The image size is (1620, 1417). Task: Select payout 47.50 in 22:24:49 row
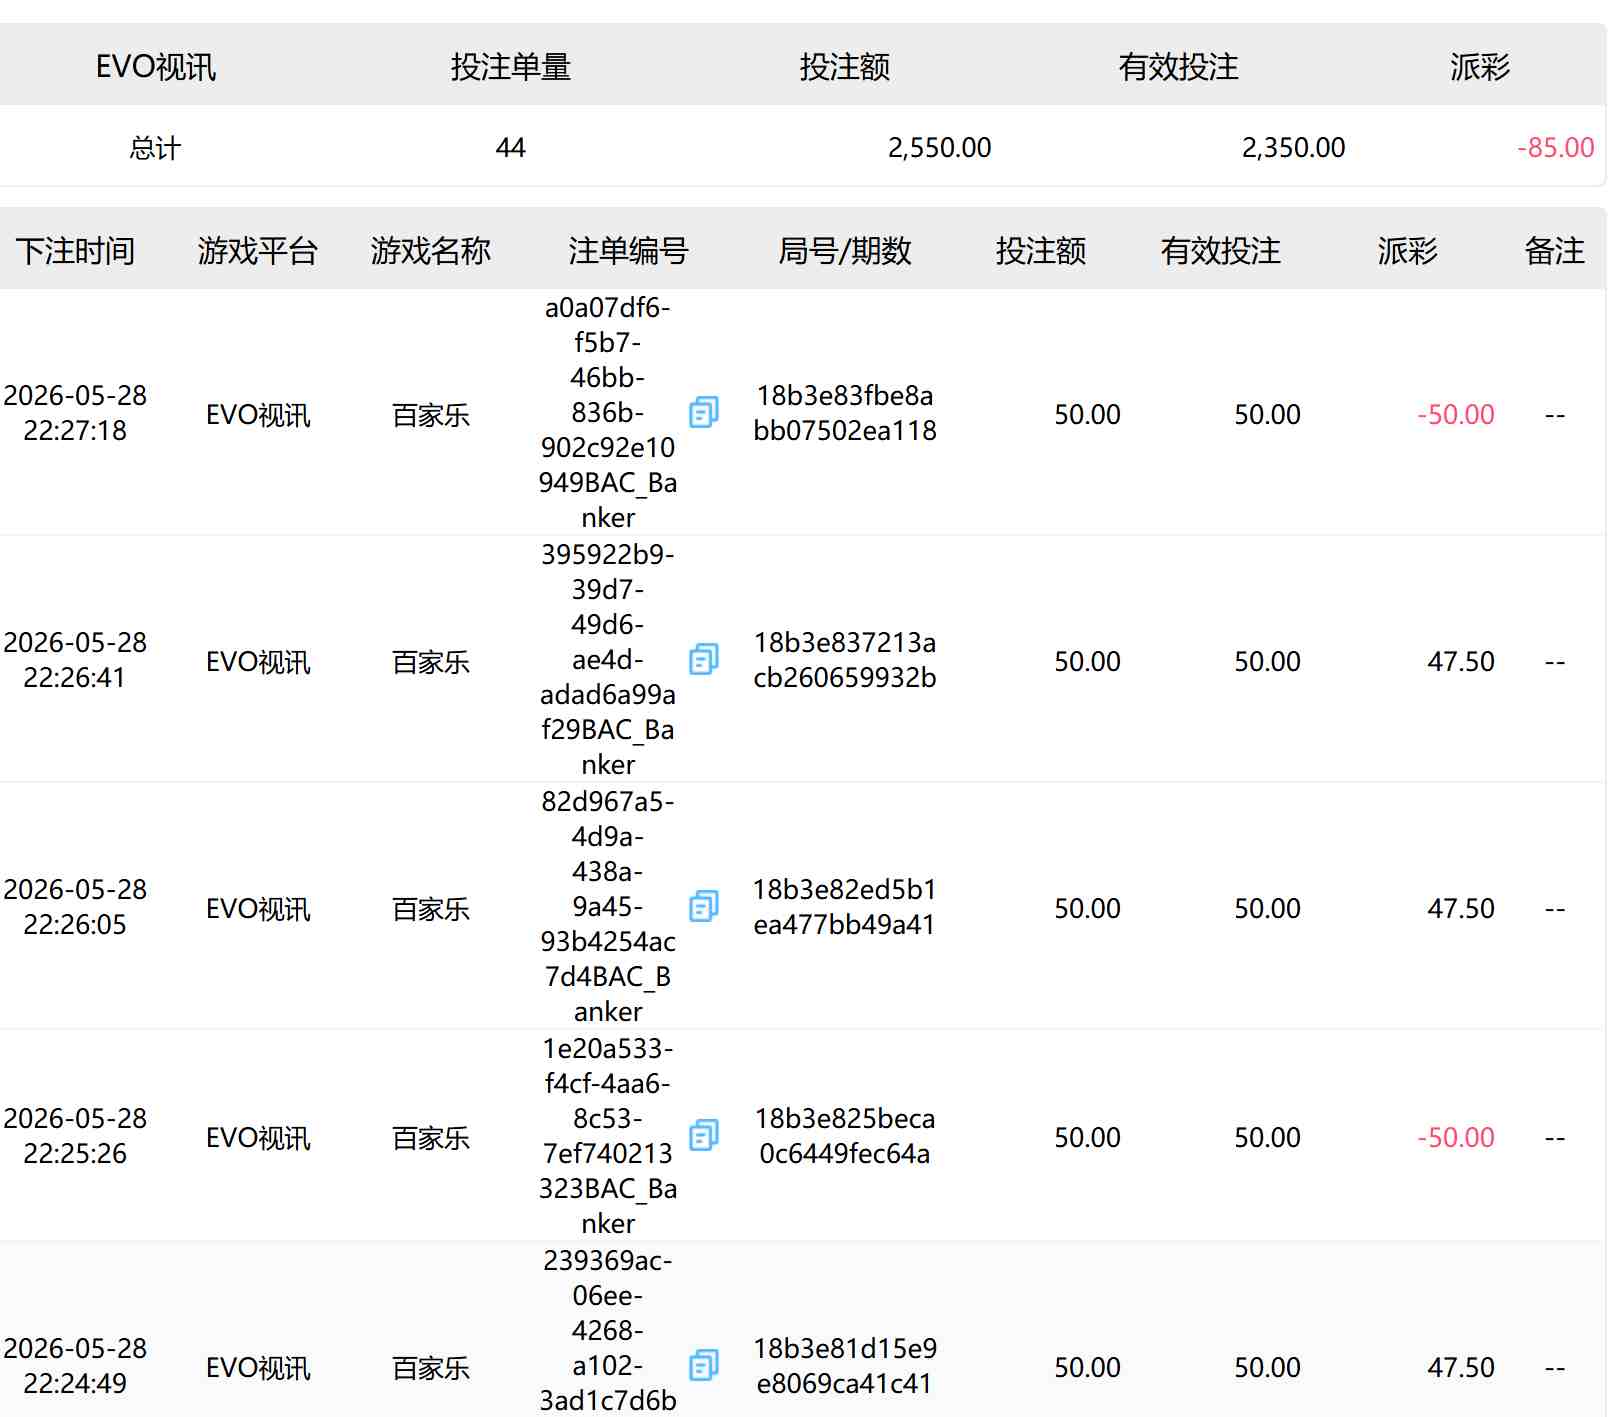pos(1461,1367)
